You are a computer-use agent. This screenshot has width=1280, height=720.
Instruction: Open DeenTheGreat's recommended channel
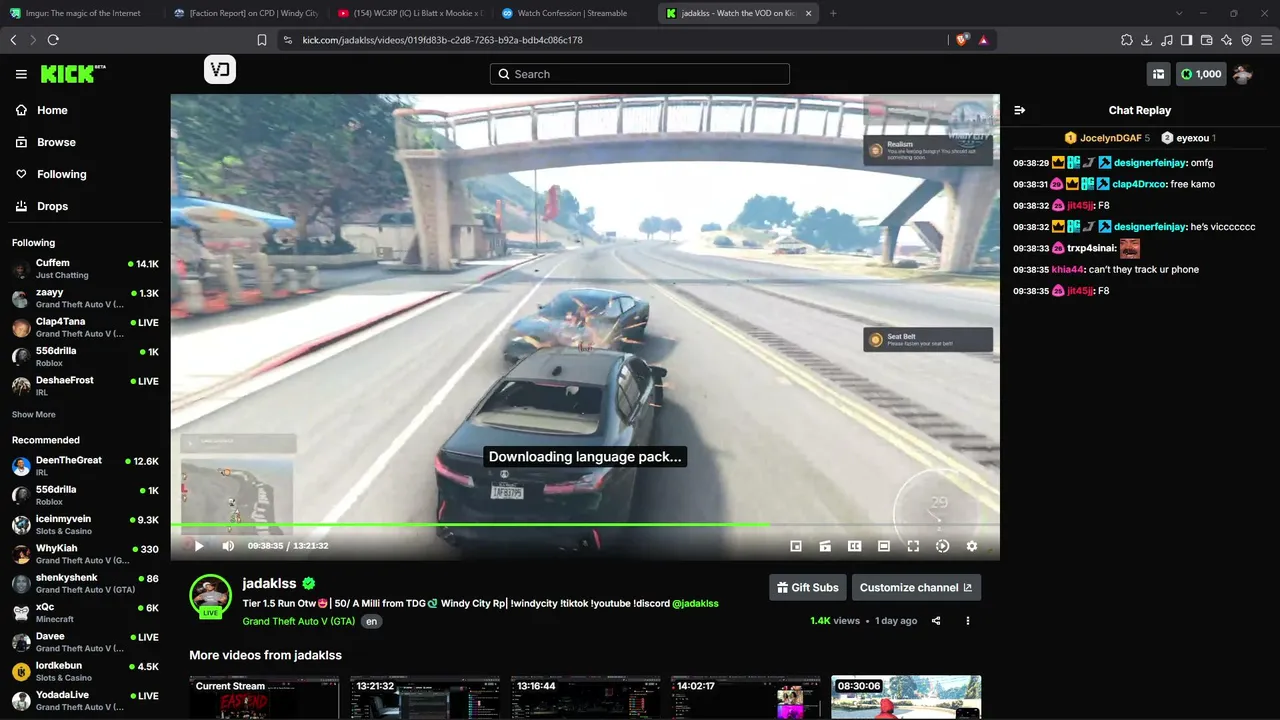click(x=85, y=466)
